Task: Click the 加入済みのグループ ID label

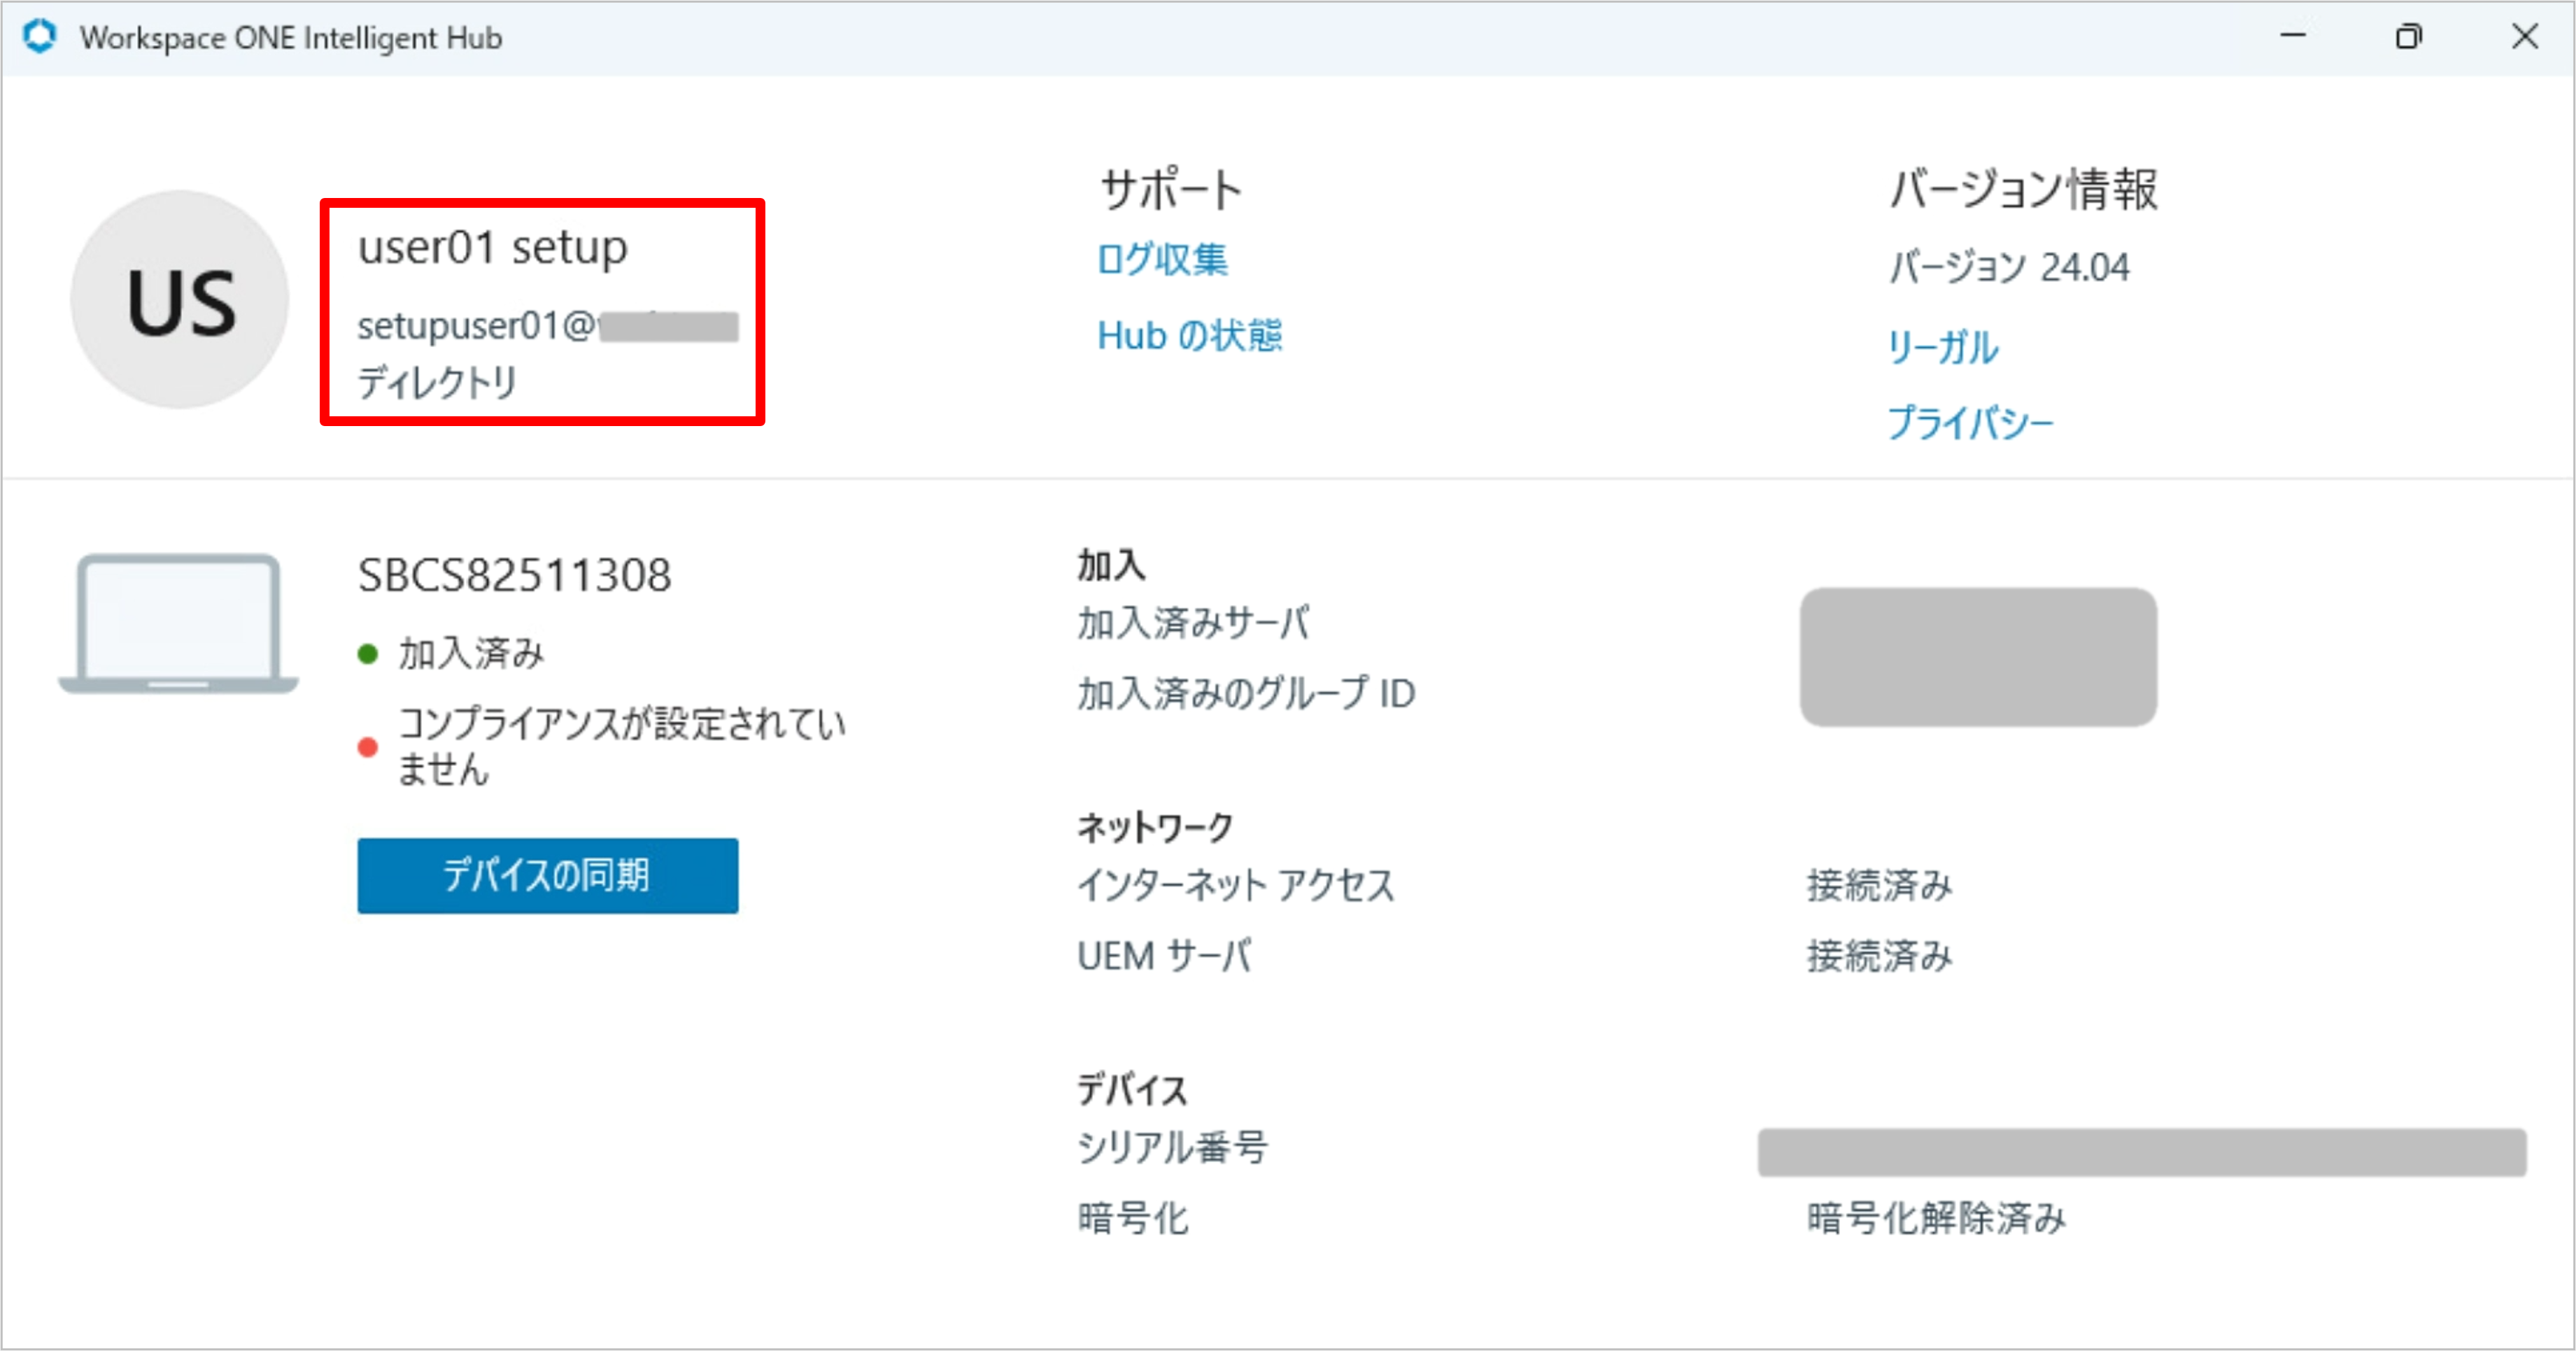Action: point(1246,693)
